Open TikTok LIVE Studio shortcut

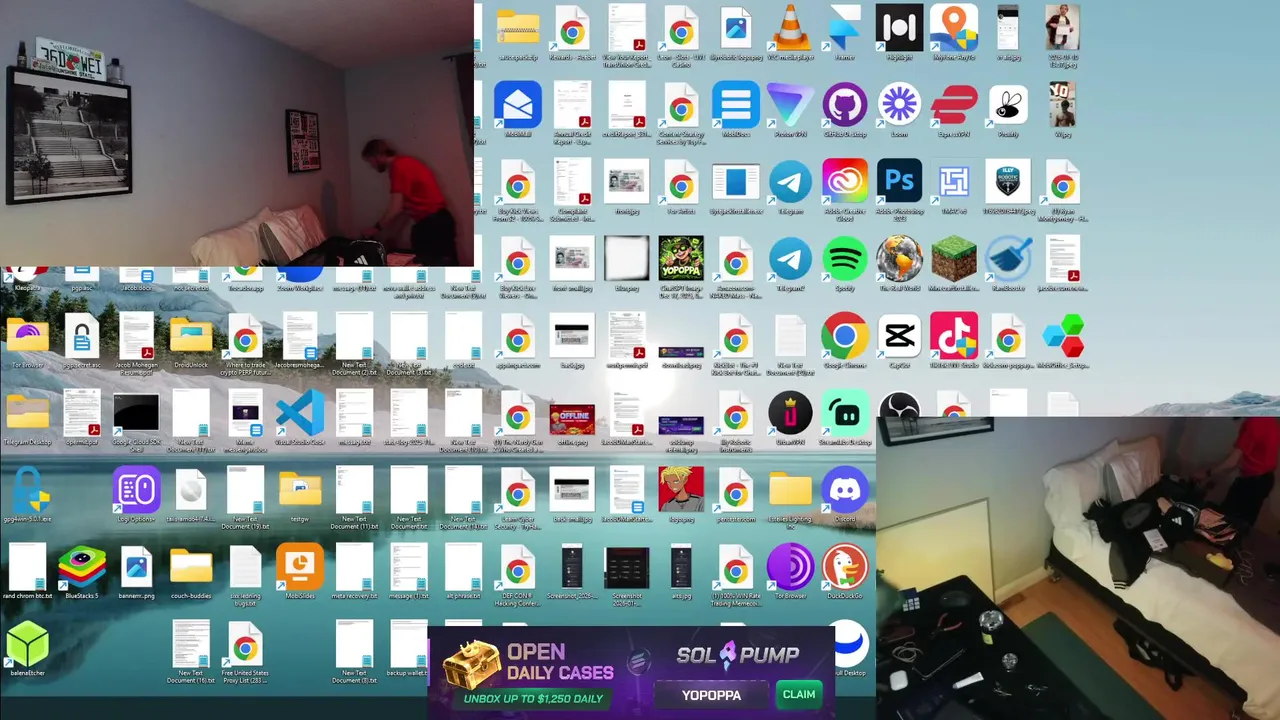click(953, 336)
